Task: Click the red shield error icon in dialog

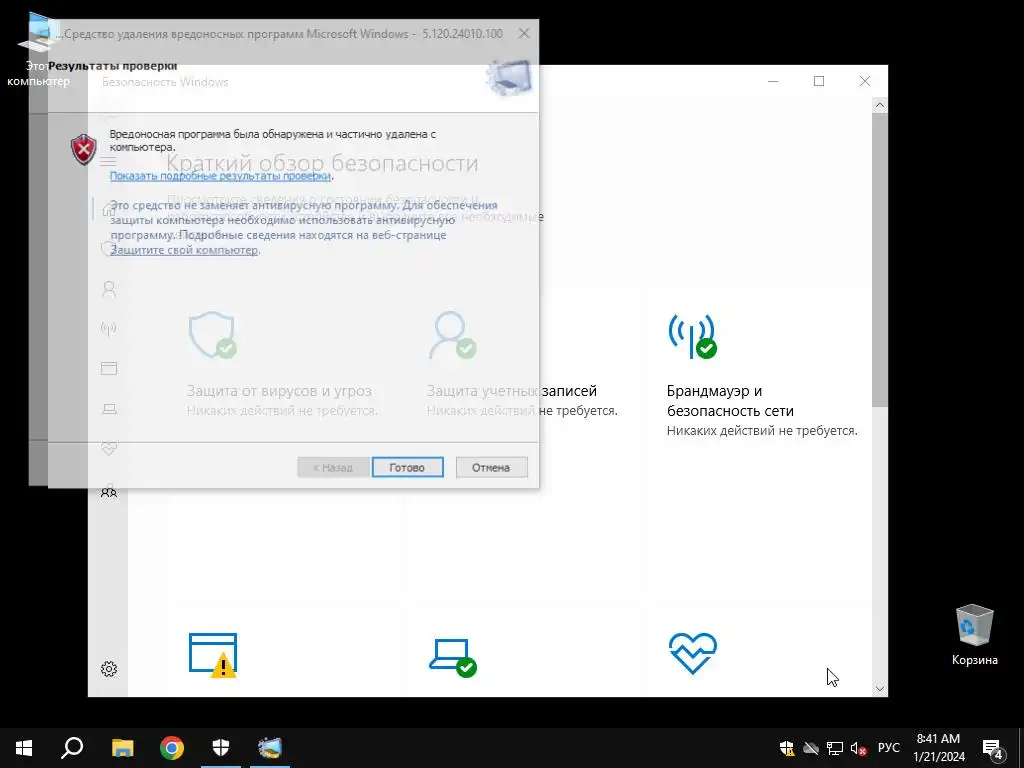Action: click(x=84, y=149)
